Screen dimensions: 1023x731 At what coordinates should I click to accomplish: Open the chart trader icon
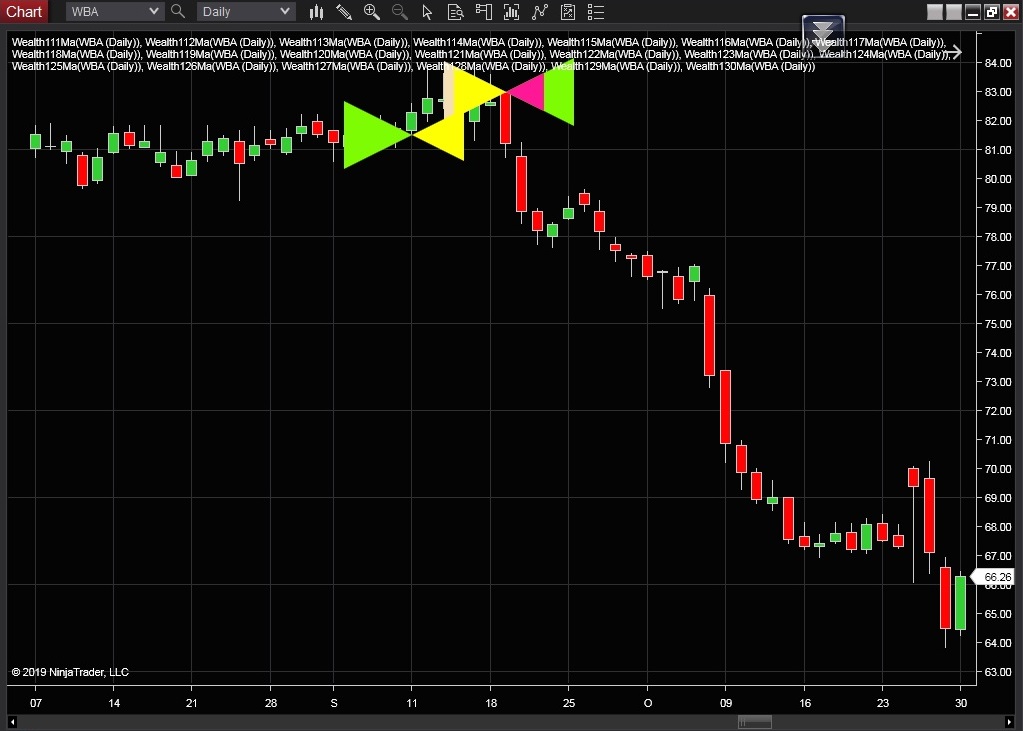pyautogui.click(x=484, y=12)
